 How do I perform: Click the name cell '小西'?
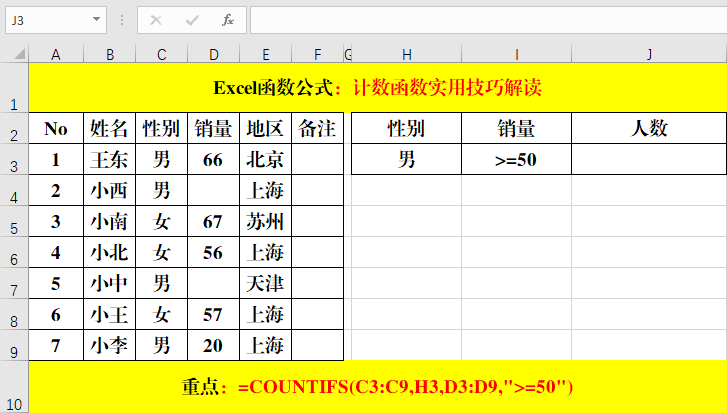[109, 190]
